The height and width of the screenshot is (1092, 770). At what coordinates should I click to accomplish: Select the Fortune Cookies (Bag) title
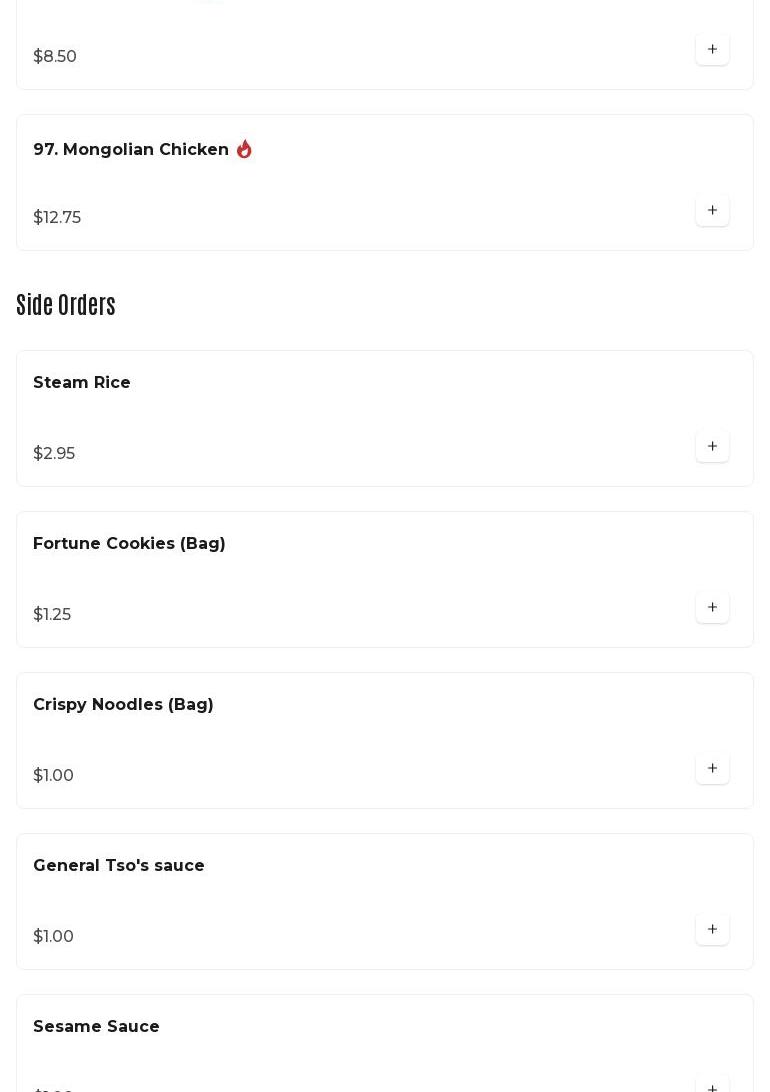[x=129, y=543]
